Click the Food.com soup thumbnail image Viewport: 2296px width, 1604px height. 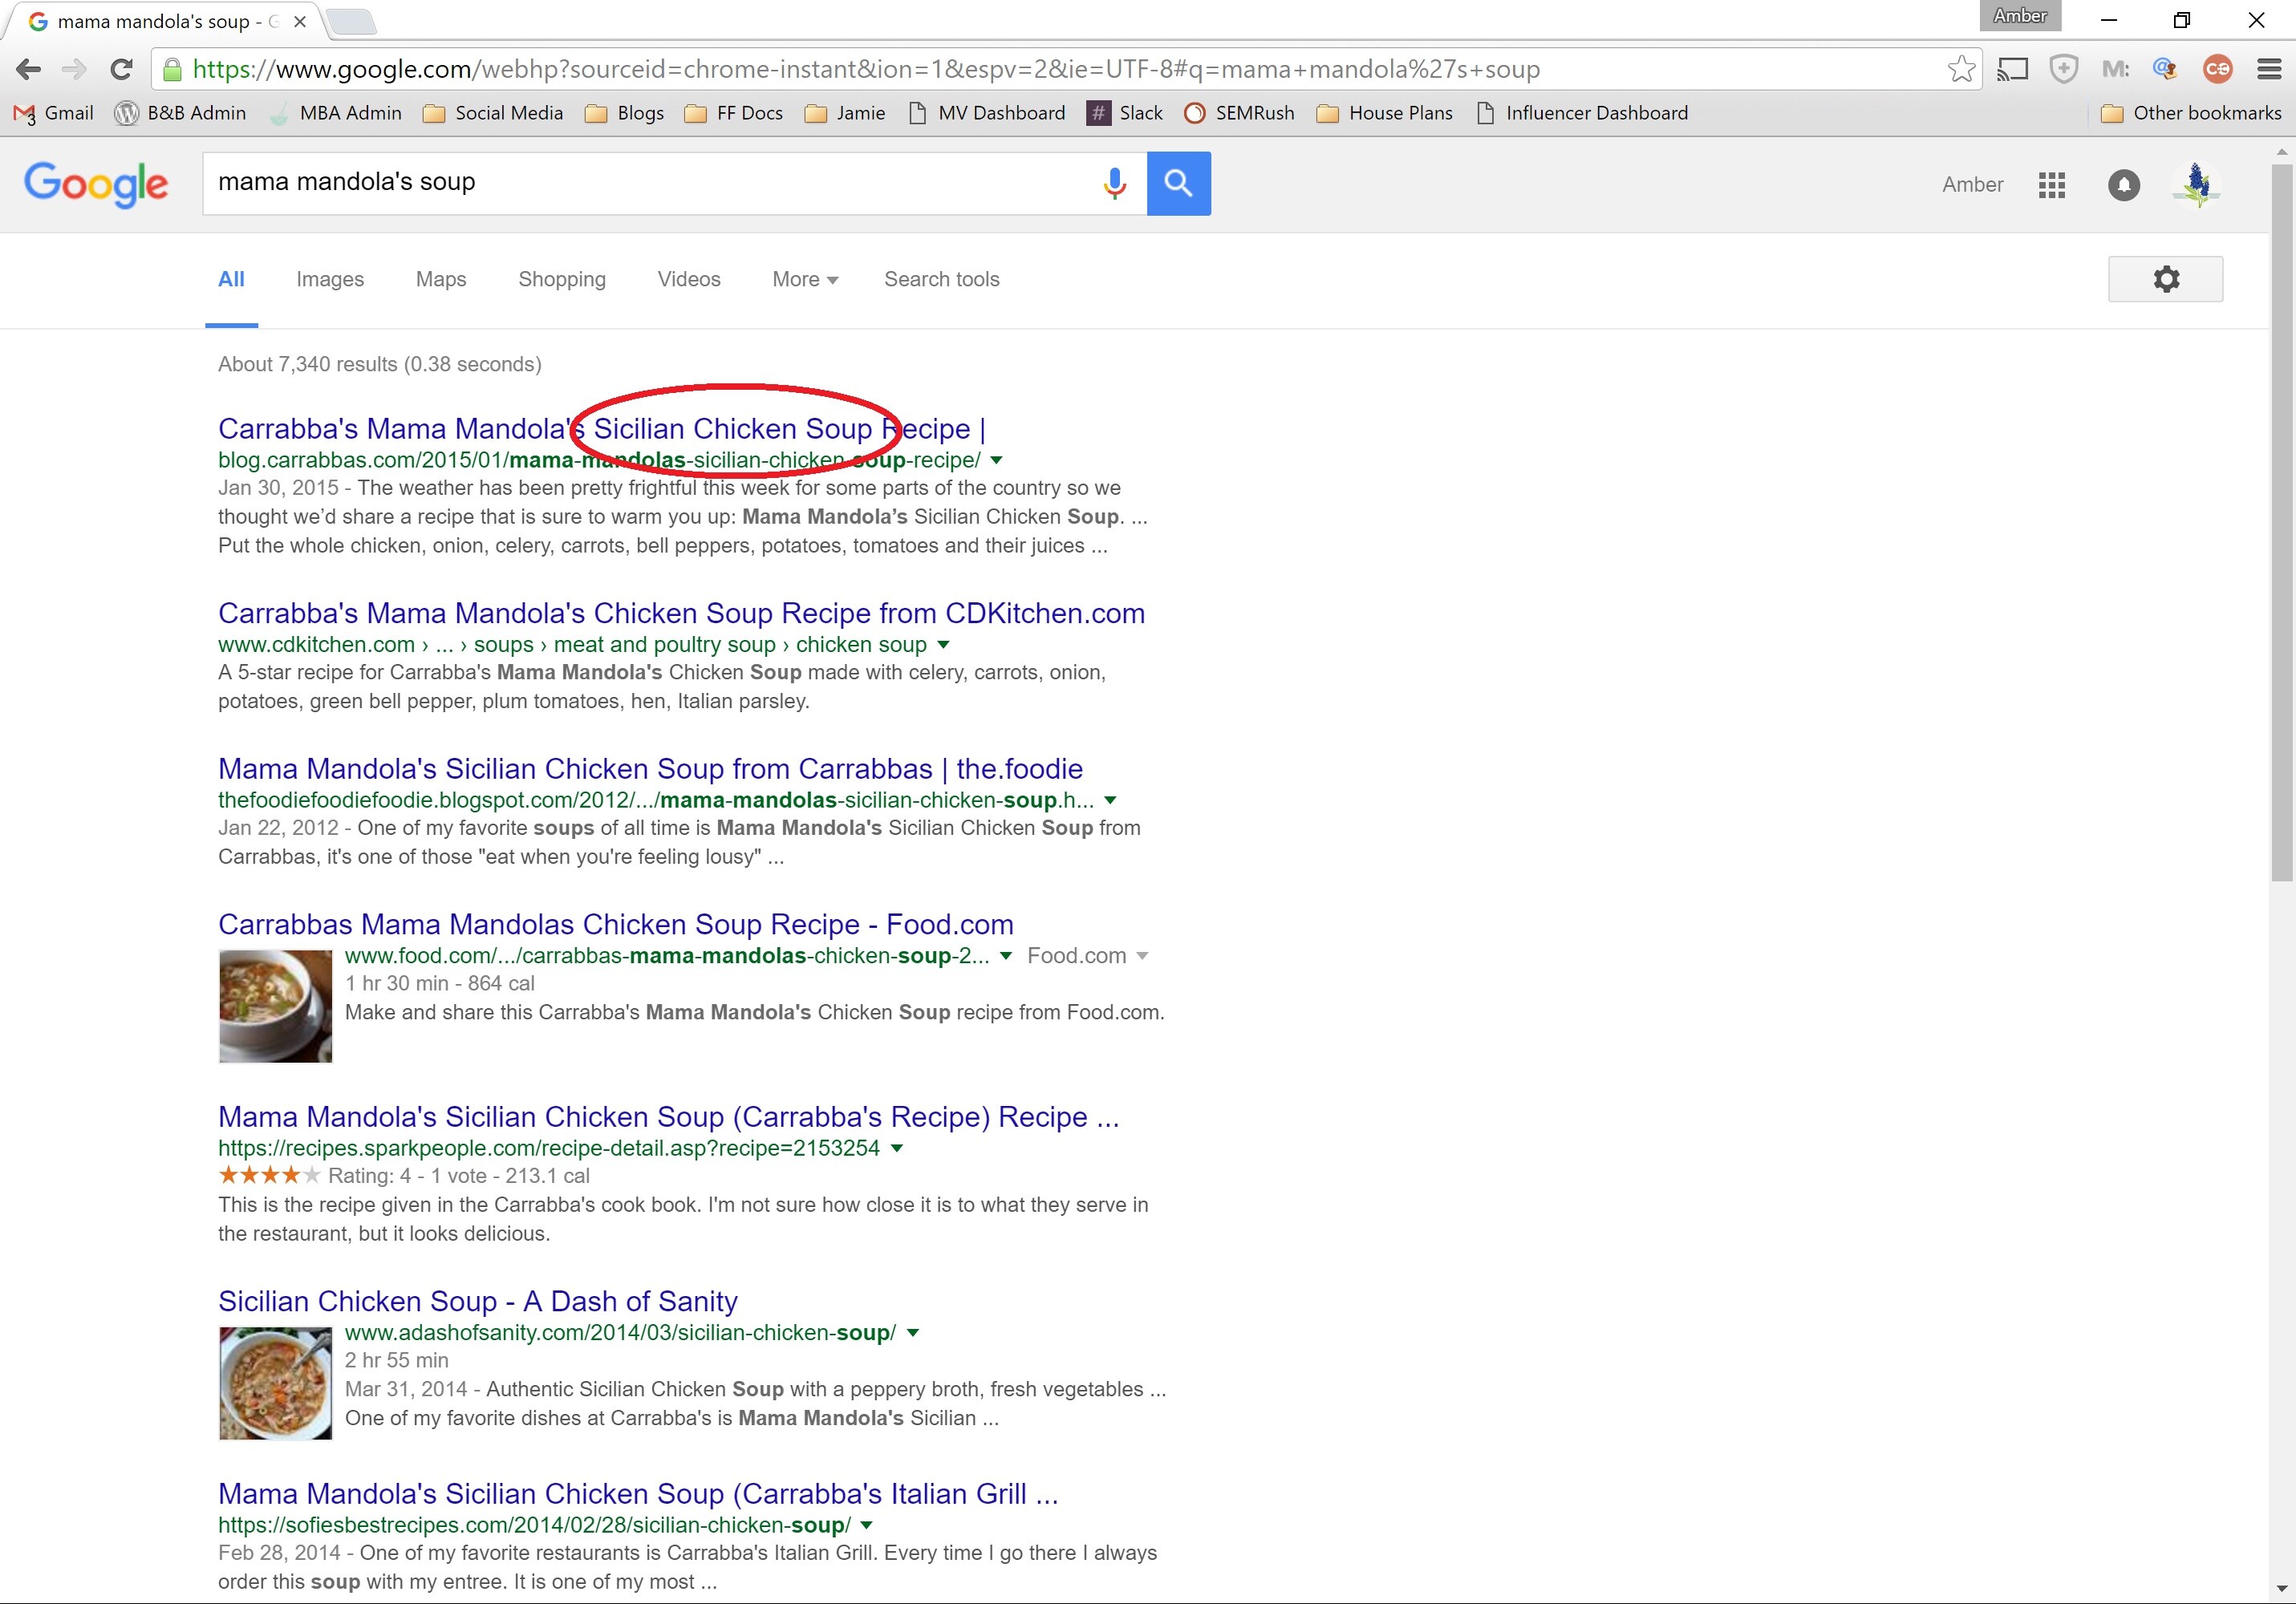(x=275, y=1006)
